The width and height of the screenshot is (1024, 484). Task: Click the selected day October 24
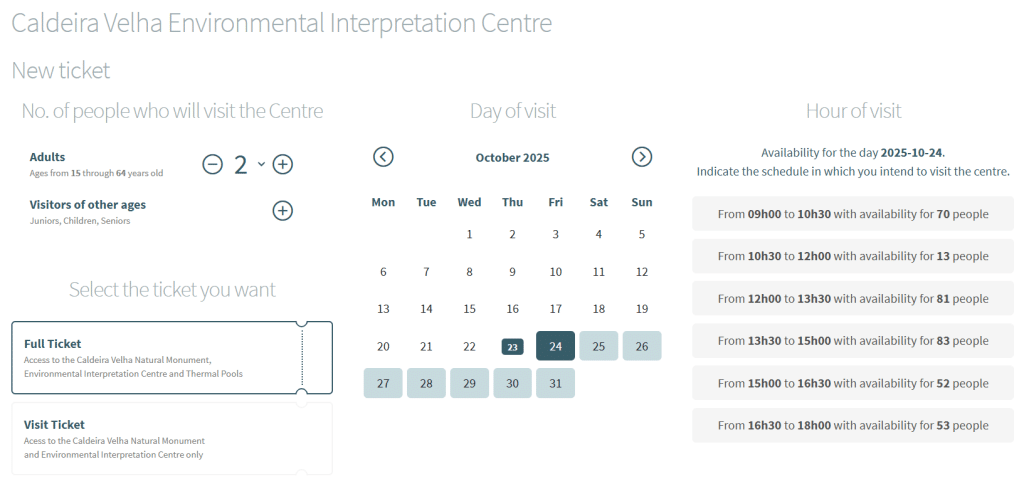pos(556,346)
